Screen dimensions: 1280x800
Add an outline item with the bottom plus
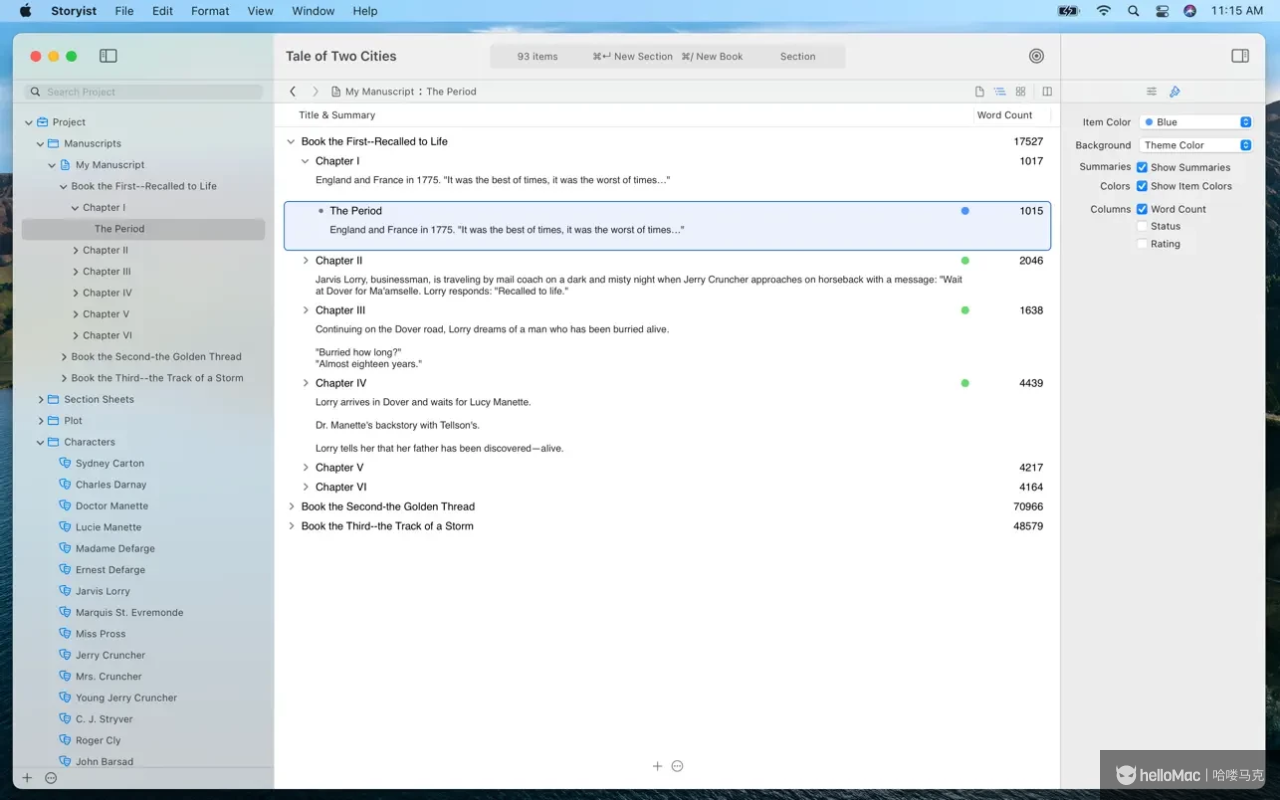pos(657,766)
